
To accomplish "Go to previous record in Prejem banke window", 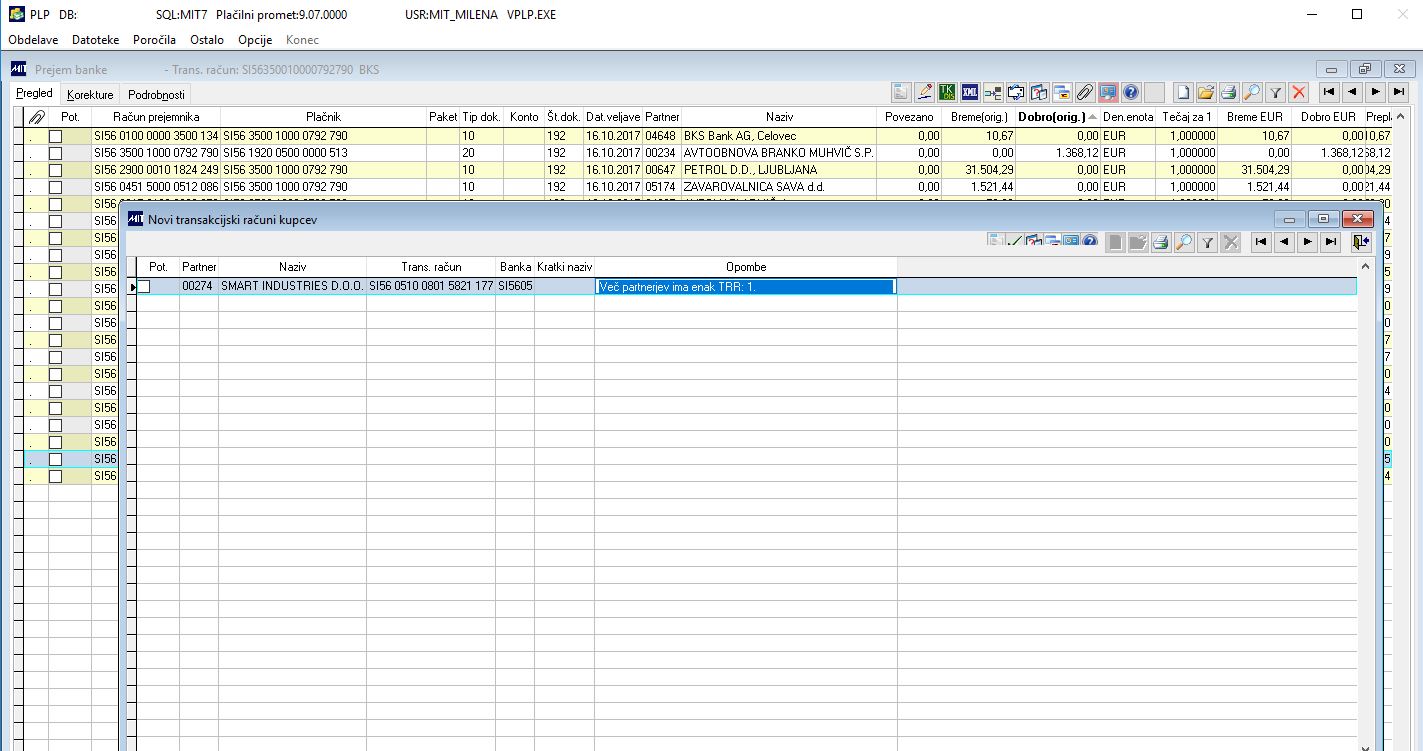I will [1352, 92].
